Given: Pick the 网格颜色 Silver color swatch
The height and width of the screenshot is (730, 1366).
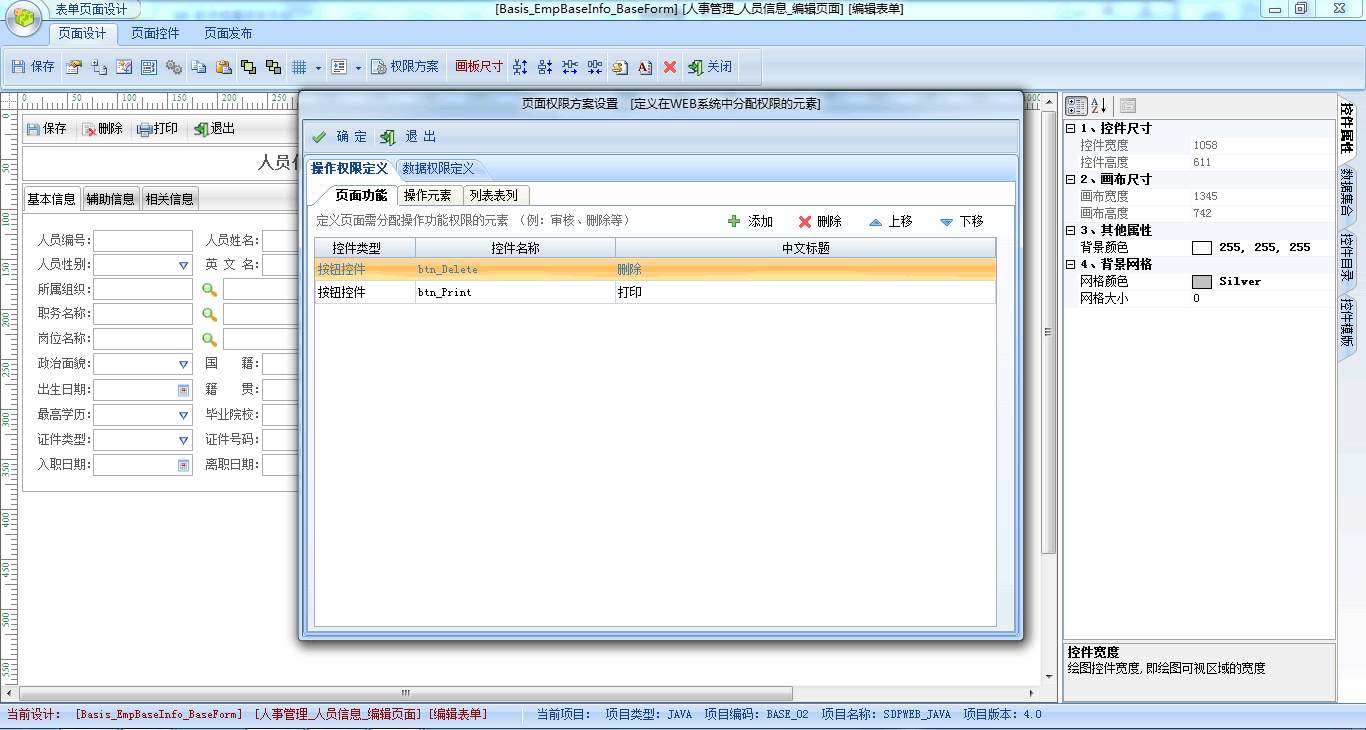Looking at the screenshot, I should click(x=1201, y=281).
